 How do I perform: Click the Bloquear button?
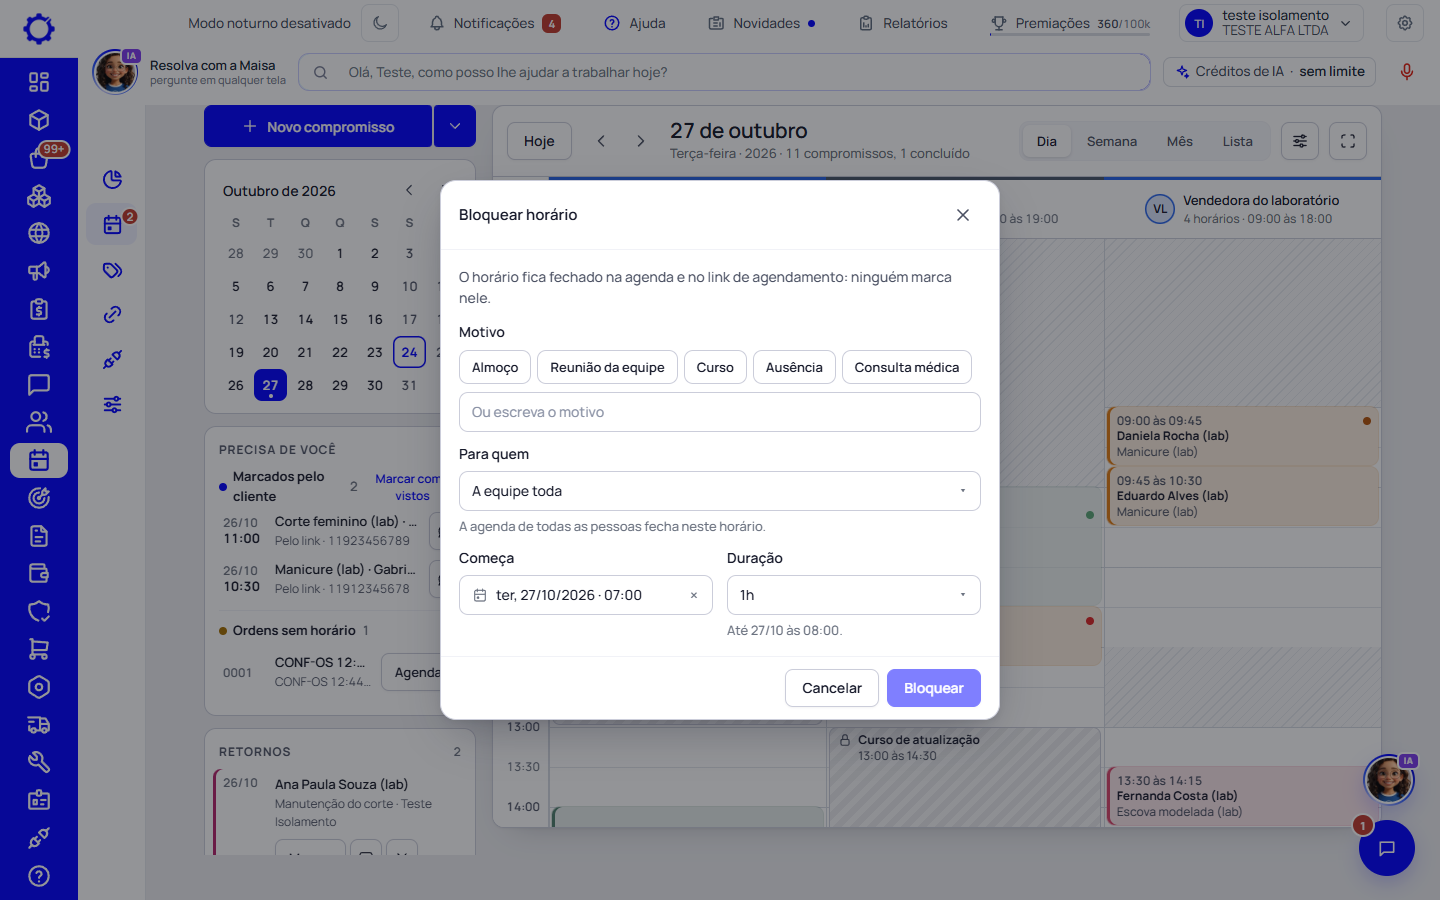[934, 688]
